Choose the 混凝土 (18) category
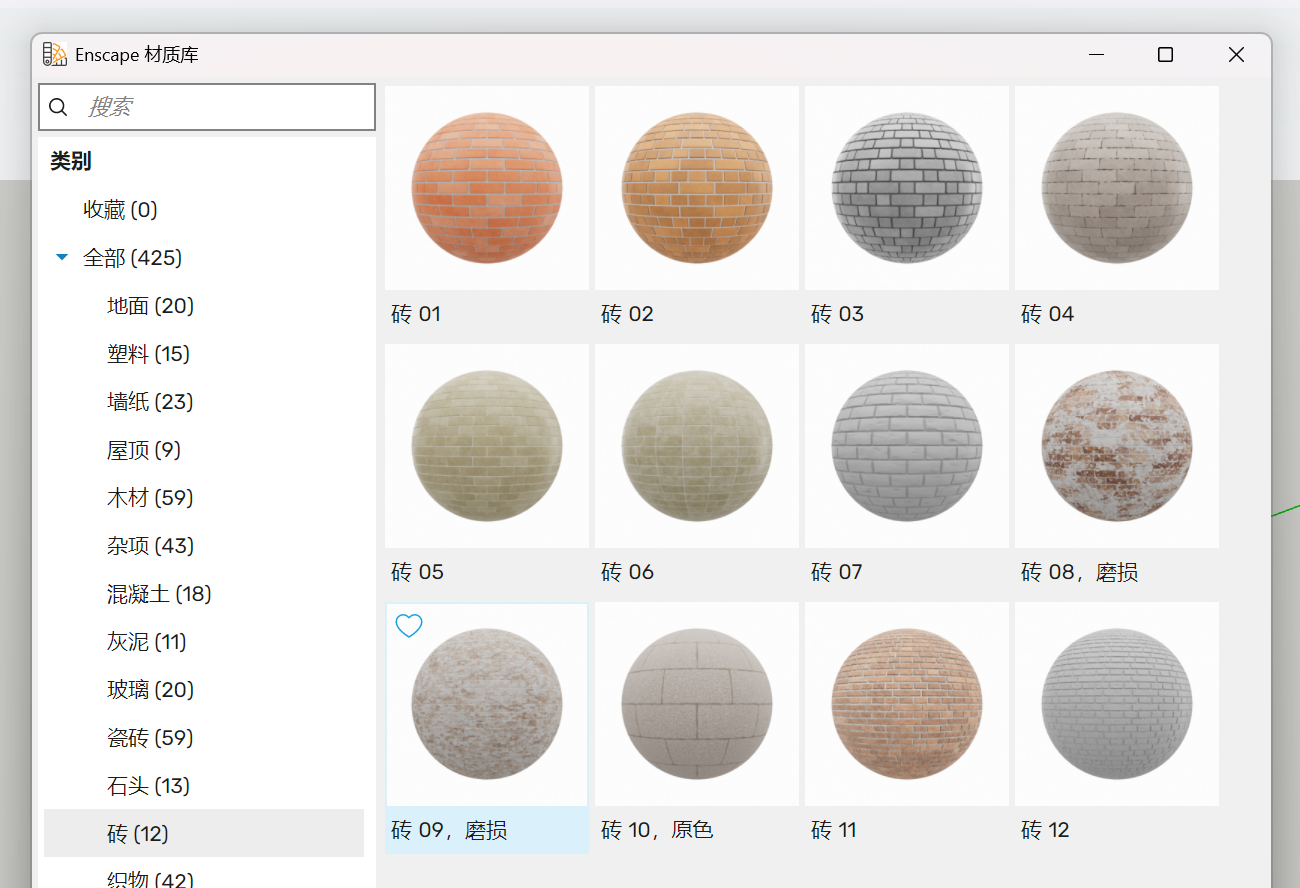This screenshot has height=888, width=1300. point(159,594)
